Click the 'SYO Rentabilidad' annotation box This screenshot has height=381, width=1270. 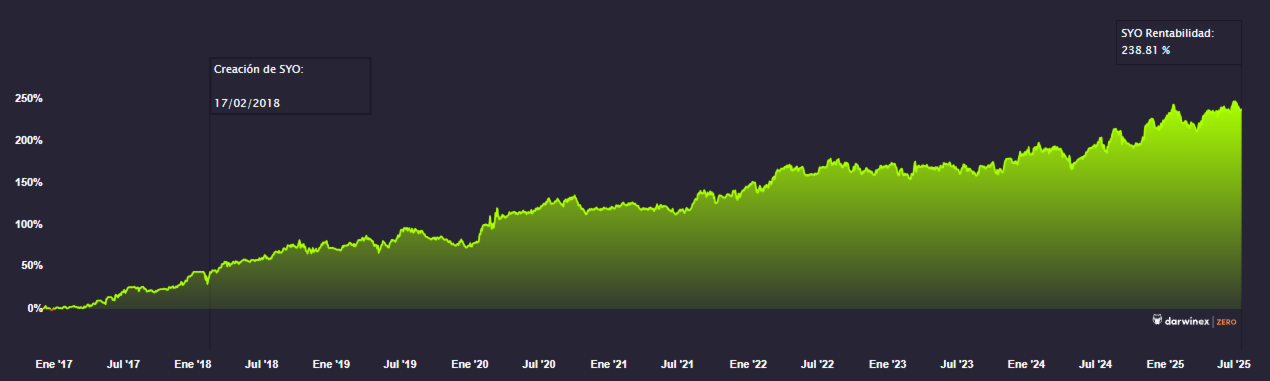[1178, 42]
